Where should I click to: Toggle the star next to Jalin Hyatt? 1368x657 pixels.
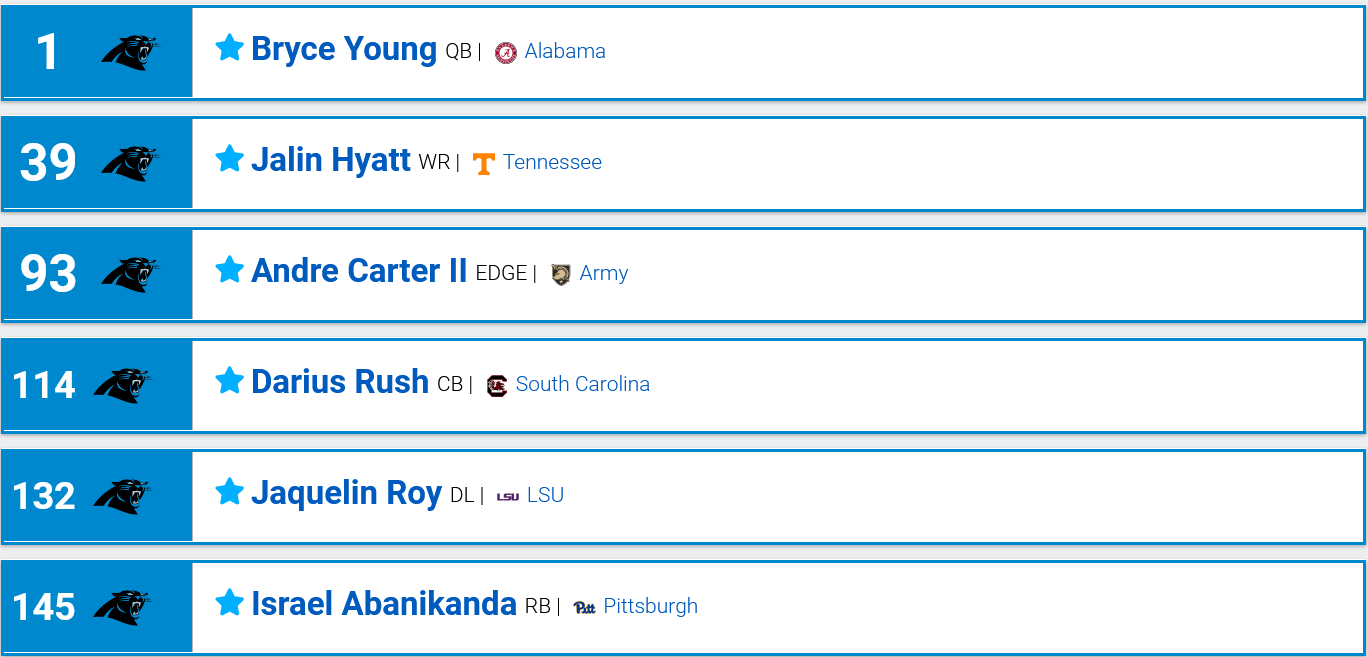click(x=229, y=158)
